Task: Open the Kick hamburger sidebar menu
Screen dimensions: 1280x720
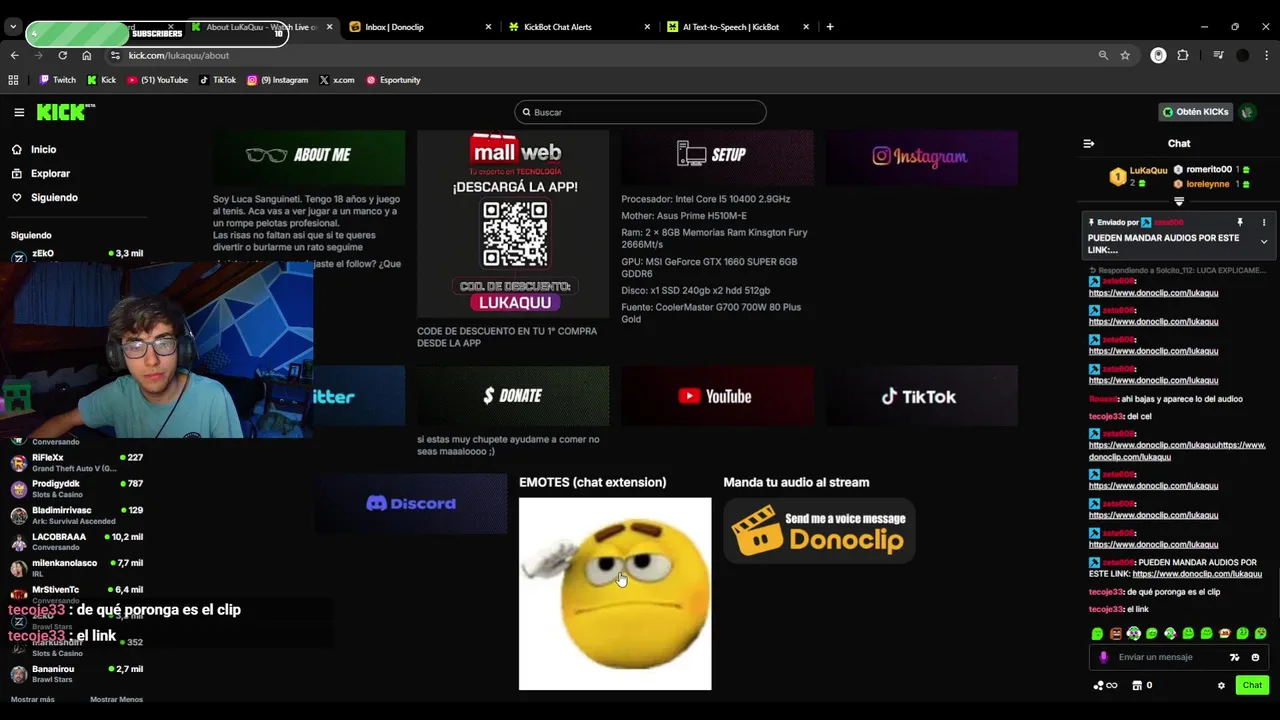Action: pyautogui.click(x=19, y=112)
